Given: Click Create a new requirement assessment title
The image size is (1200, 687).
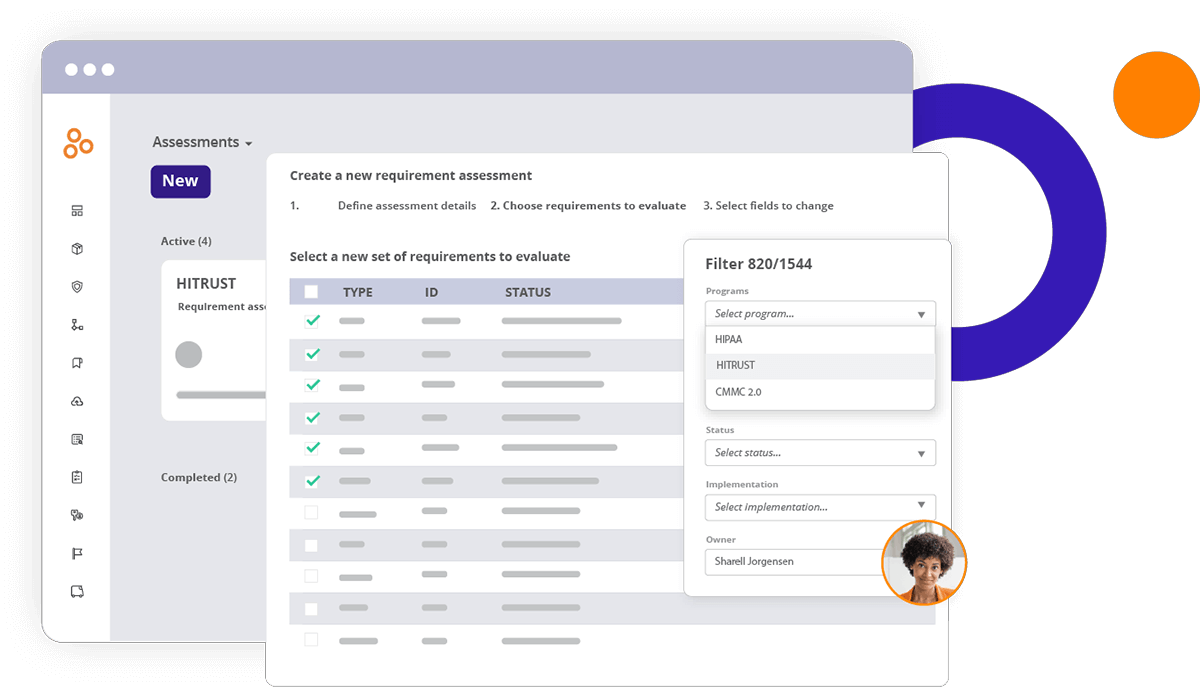Looking at the screenshot, I should (x=411, y=175).
